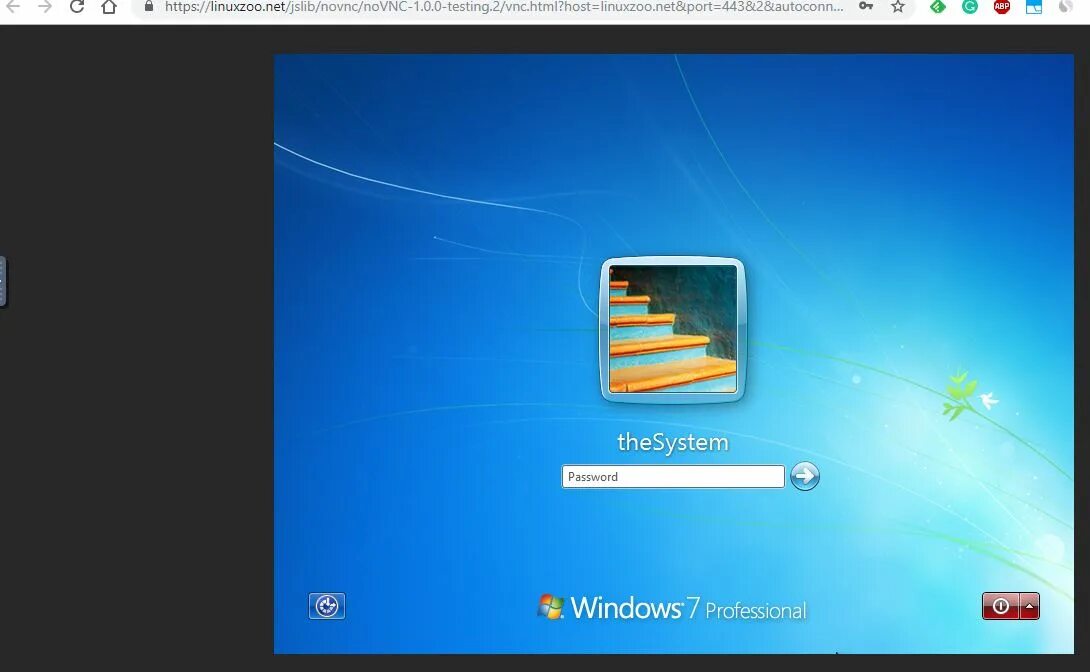The image size is (1090, 672).
Task: Click the browser reload button
Action: (77, 7)
